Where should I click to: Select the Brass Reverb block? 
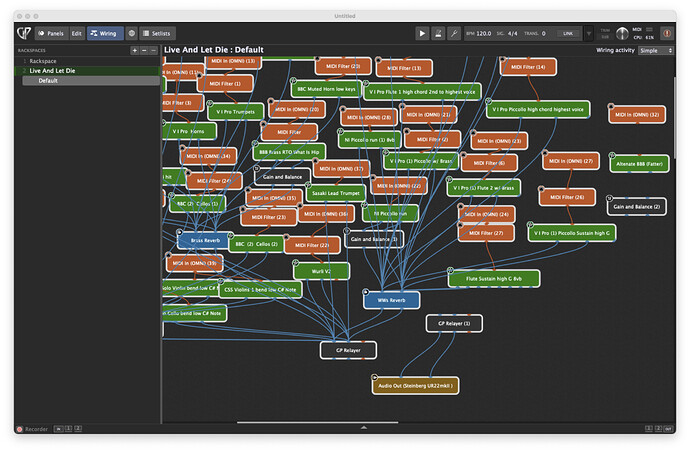pos(205,241)
